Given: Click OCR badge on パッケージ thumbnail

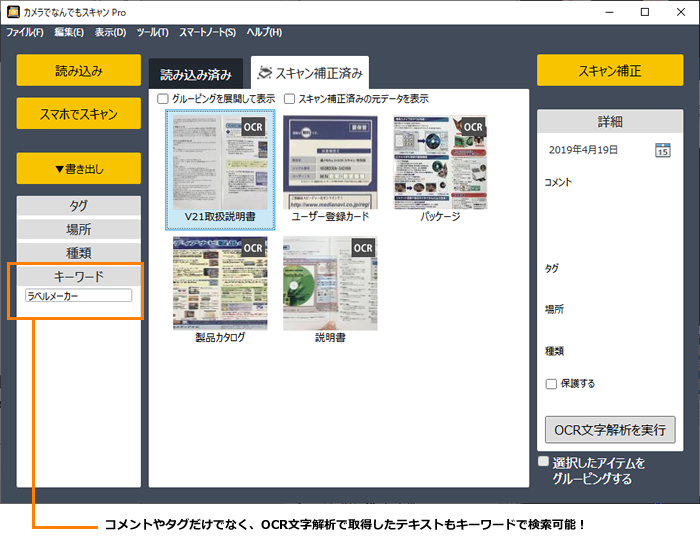Looking at the screenshot, I should click(x=473, y=127).
